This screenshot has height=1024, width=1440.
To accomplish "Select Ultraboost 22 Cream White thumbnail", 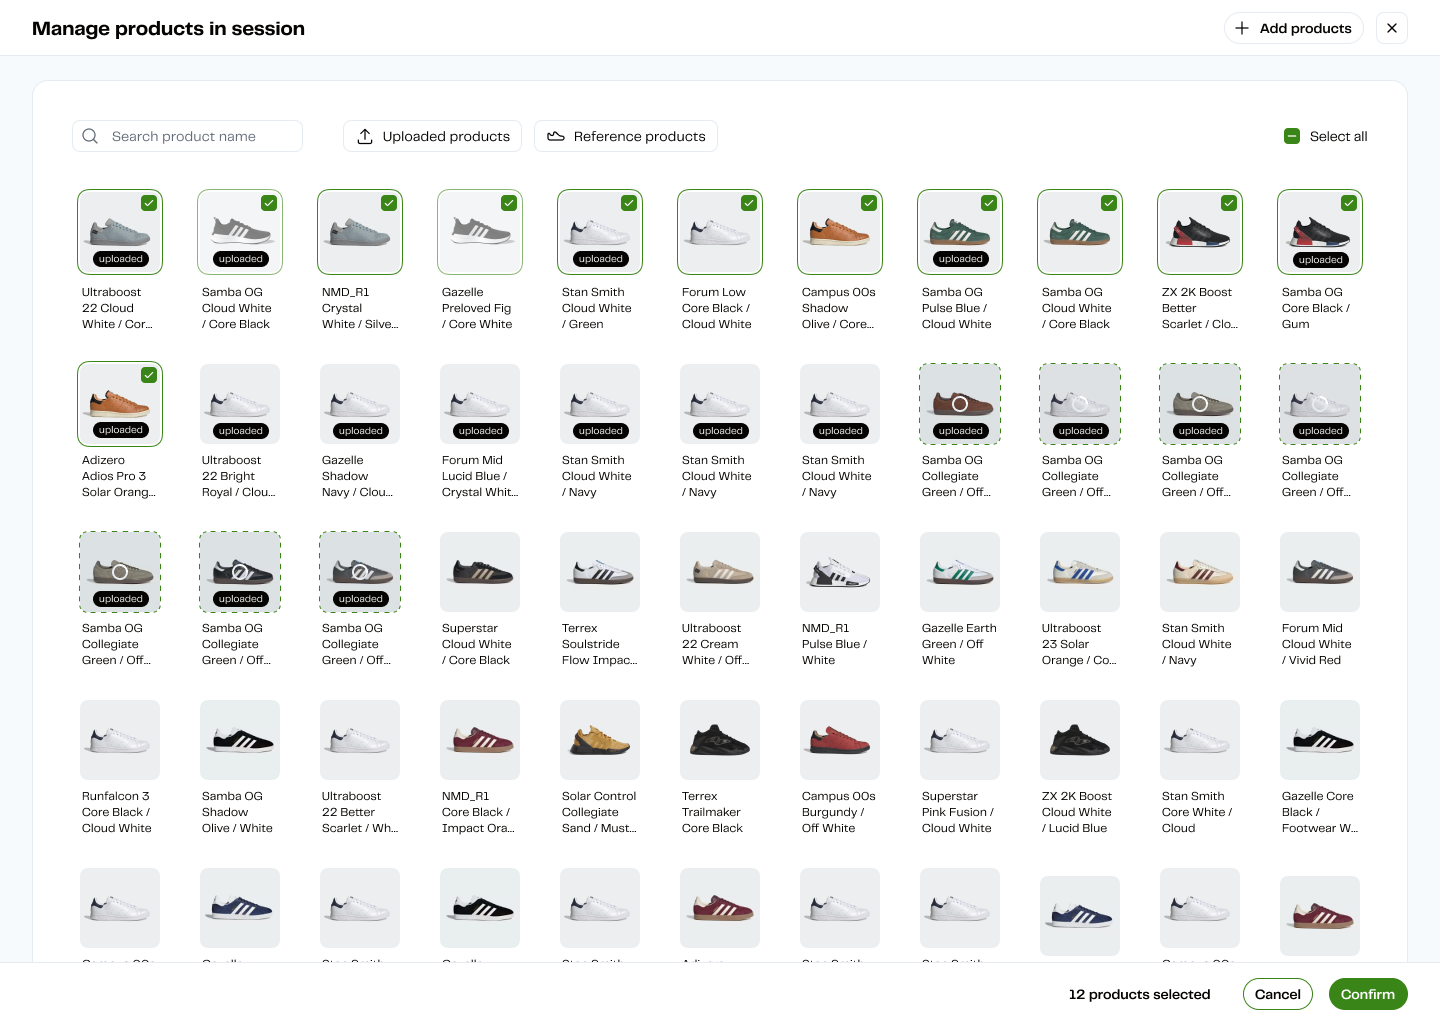I will click(x=720, y=572).
